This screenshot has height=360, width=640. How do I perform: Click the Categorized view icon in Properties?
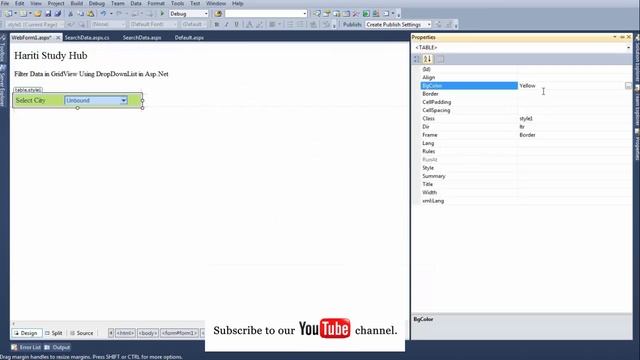click(x=417, y=59)
